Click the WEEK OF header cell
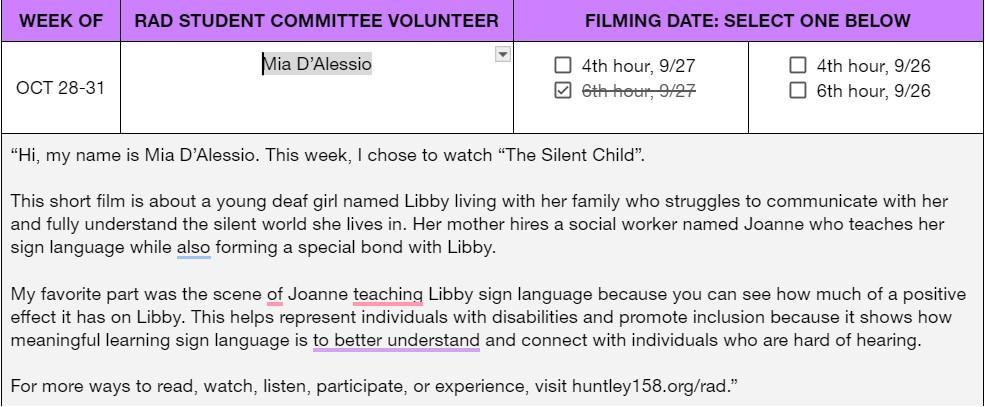Screen dimensions: 985x407 [61, 21]
